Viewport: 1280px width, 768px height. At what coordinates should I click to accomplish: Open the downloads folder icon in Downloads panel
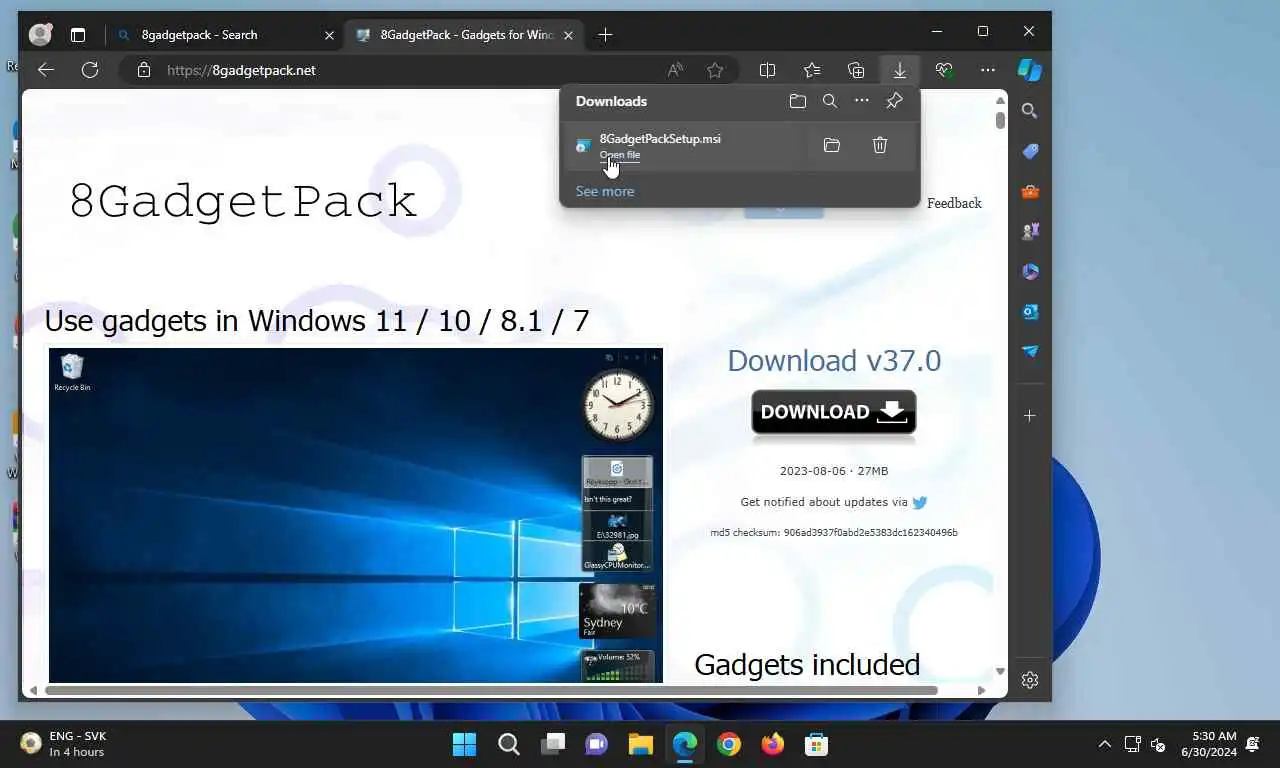(x=797, y=101)
